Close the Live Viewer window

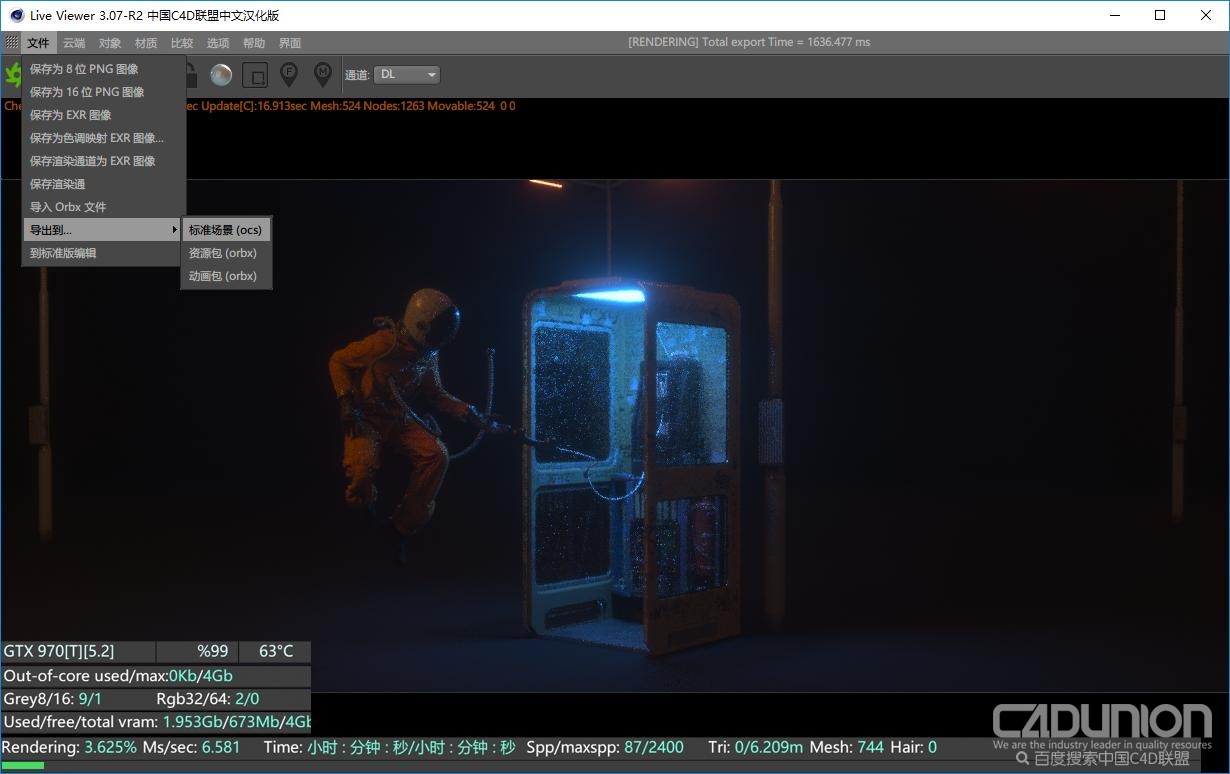point(1206,15)
